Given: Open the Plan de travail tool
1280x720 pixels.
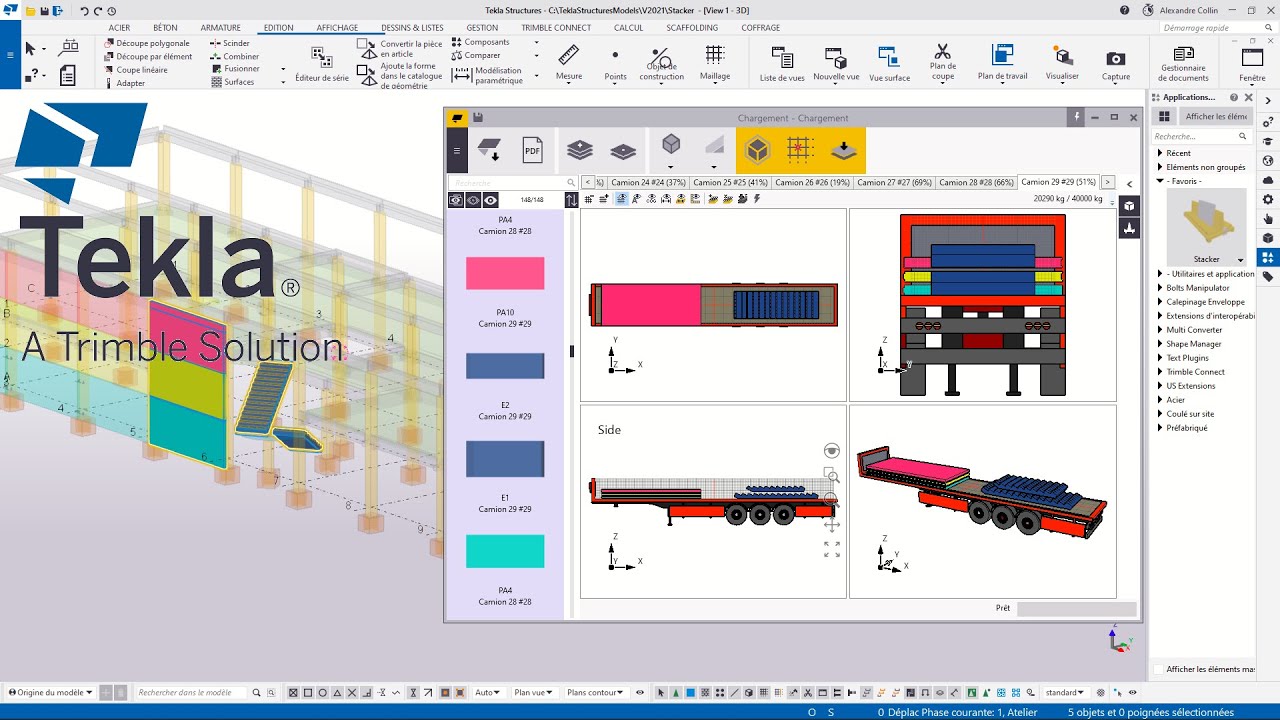Looking at the screenshot, I should click(x=1002, y=62).
